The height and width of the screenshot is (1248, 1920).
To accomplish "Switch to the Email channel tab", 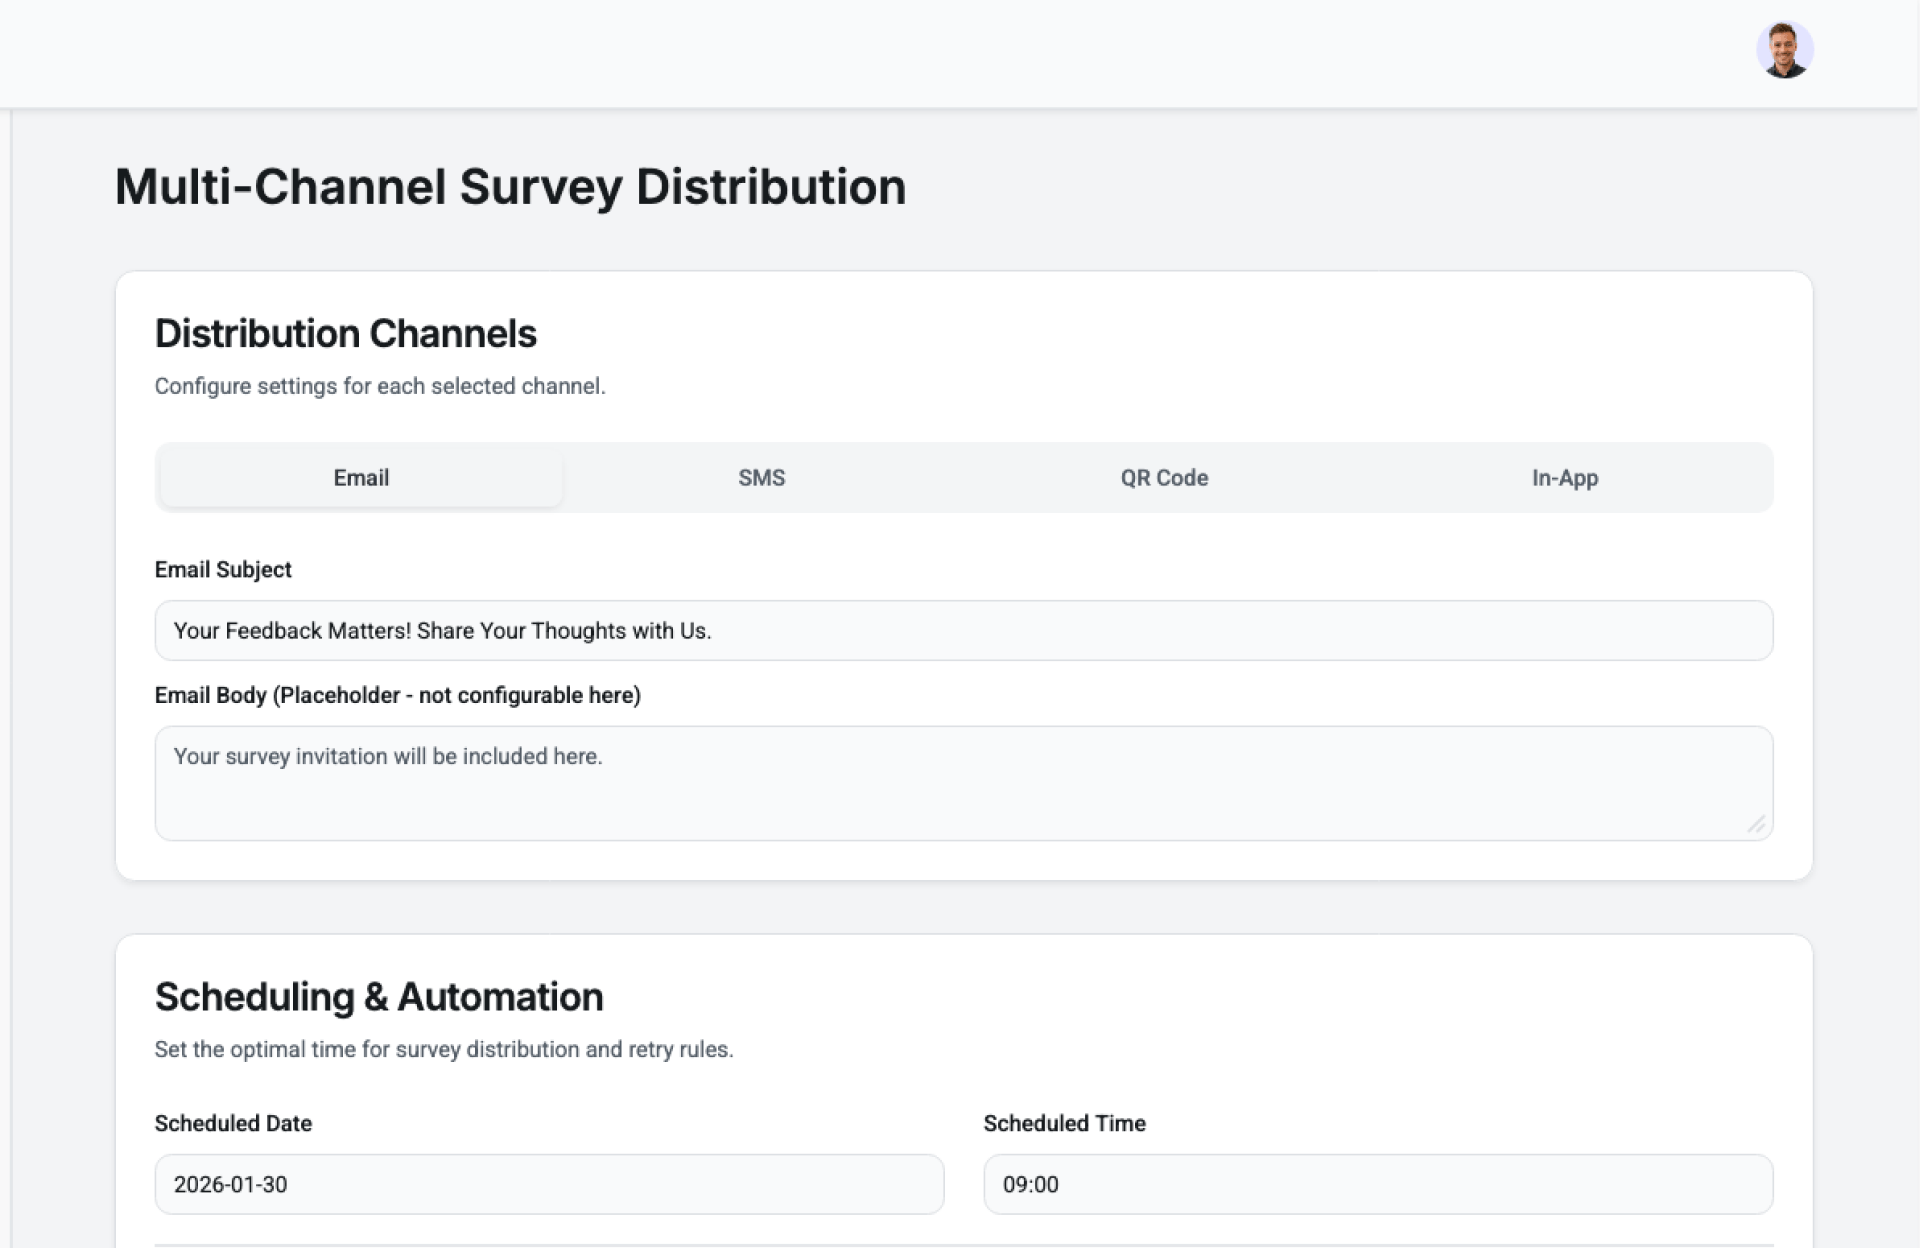I will [361, 478].
